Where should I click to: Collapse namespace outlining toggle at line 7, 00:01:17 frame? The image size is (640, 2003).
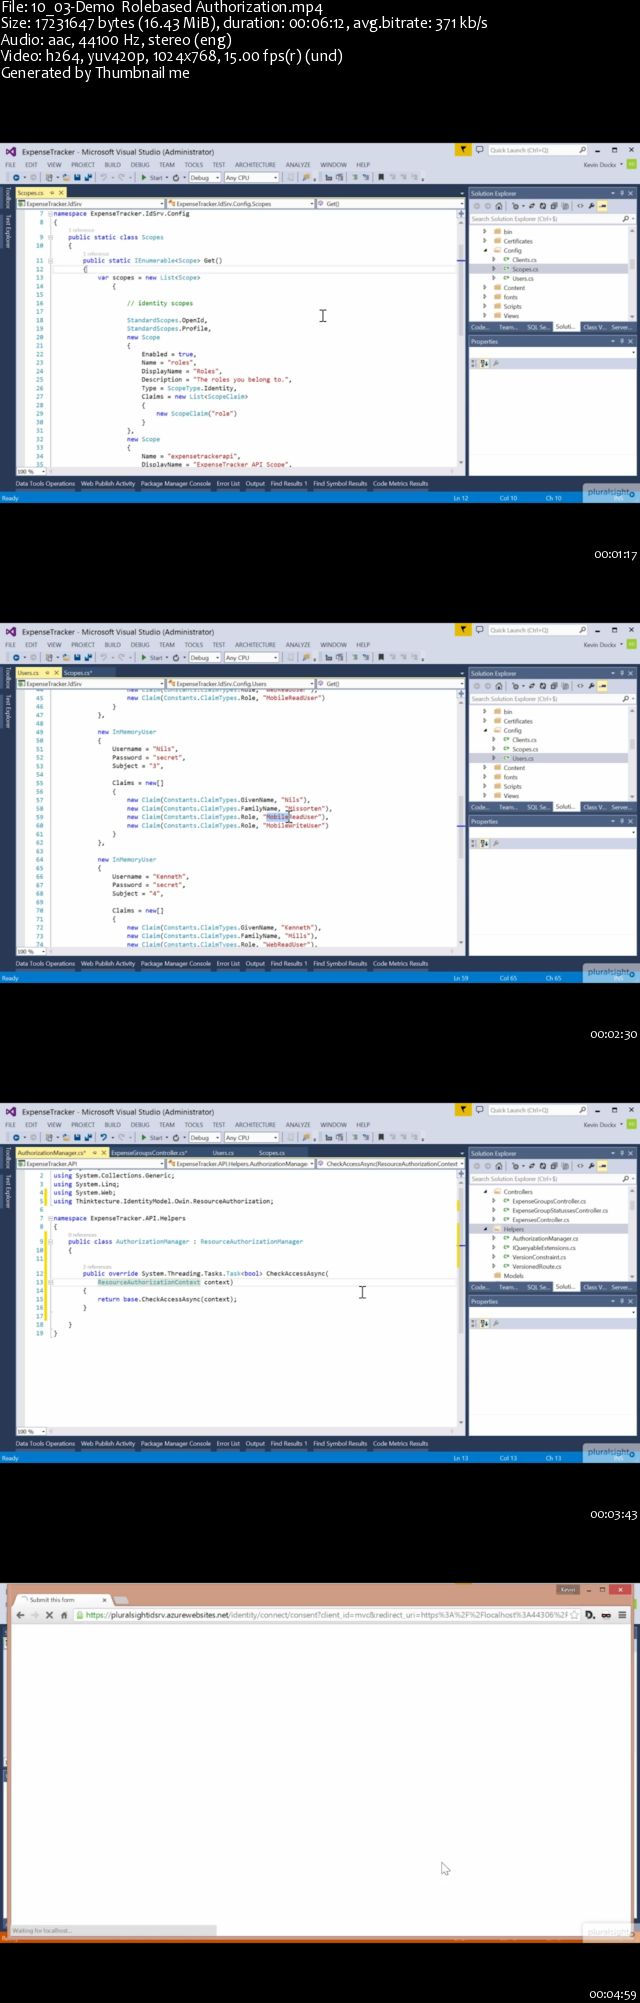click(50, 214)
